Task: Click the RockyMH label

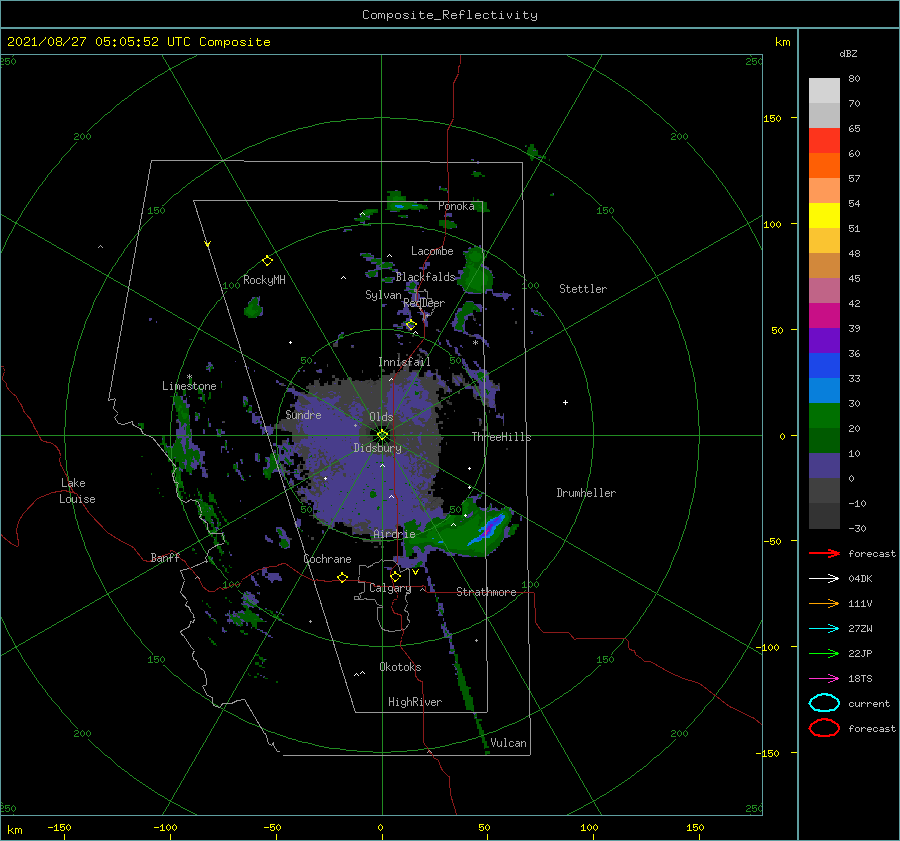Action: tap(264, 280)
